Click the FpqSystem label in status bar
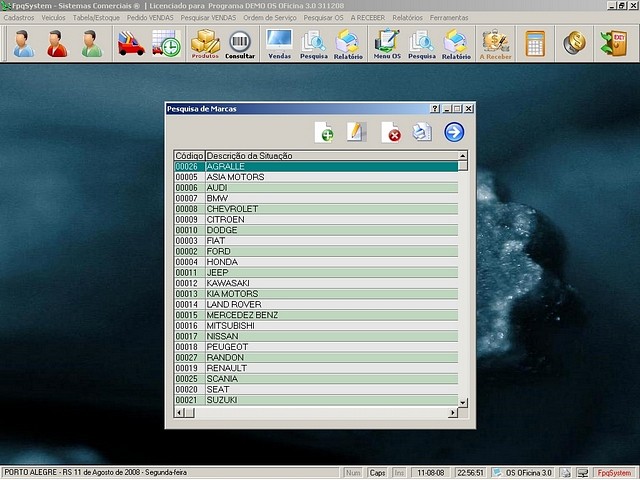Viewport: 640px width, 480px height. click(614, 473)
